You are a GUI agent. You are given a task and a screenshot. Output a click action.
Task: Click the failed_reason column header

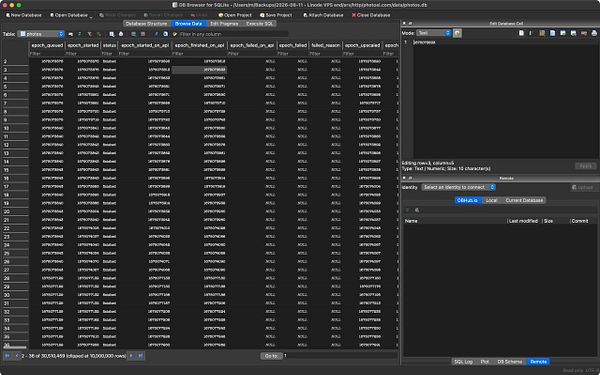pyautogui.click(x=325, y=45)
